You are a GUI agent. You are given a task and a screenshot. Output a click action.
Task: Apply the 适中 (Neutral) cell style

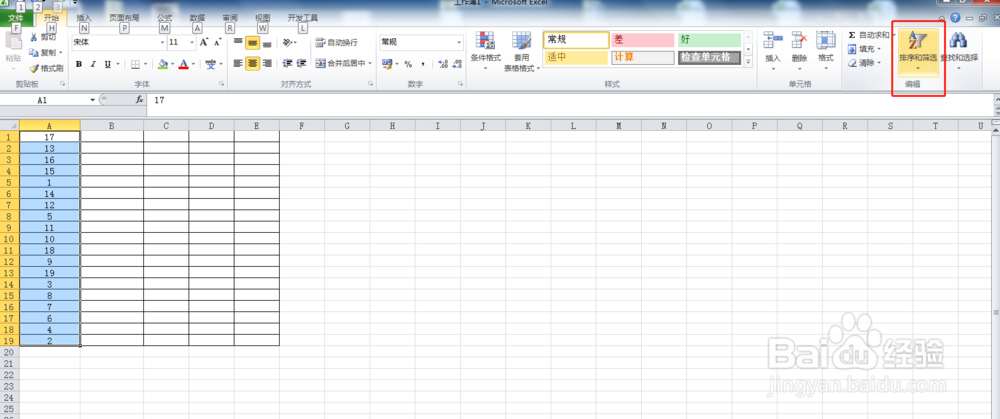576,58
